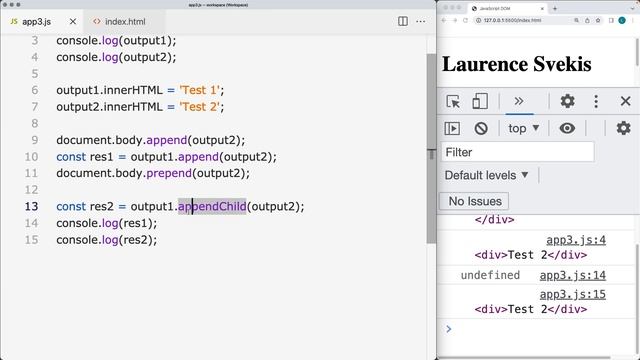Open the DevTools three-dot customize menu
Viewport: 640px width, 360px height.
coord(596,101)
